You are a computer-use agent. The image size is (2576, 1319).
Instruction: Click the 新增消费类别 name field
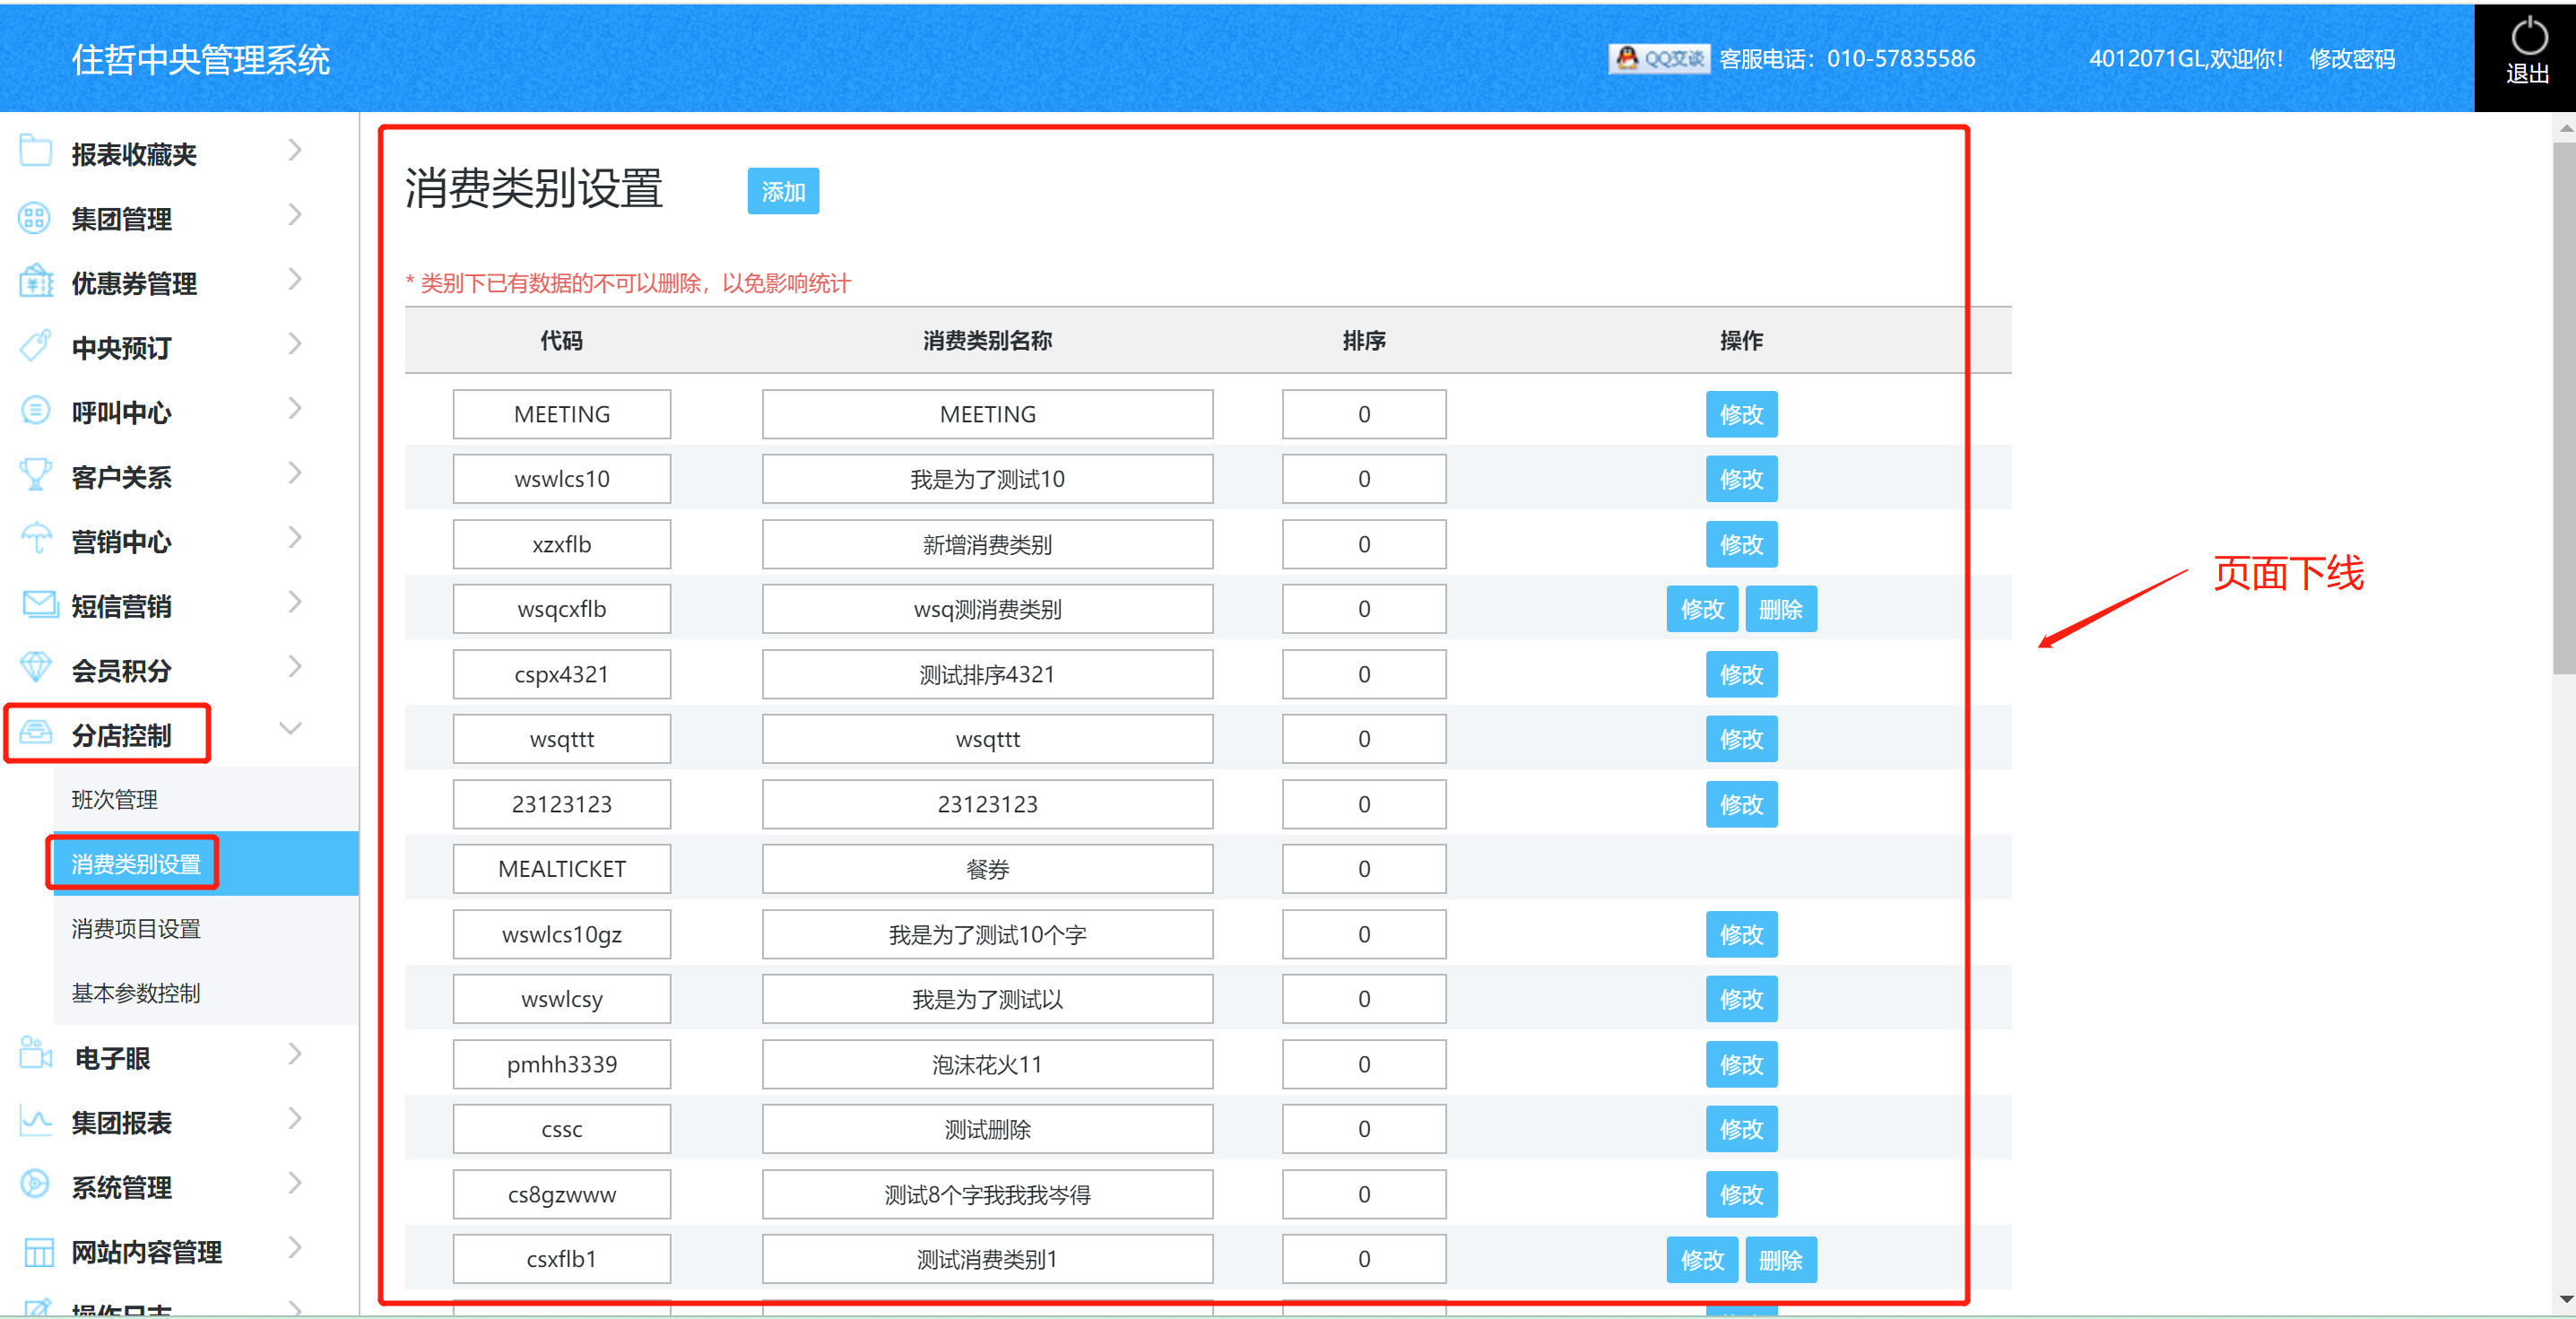(x=987, y=545)
